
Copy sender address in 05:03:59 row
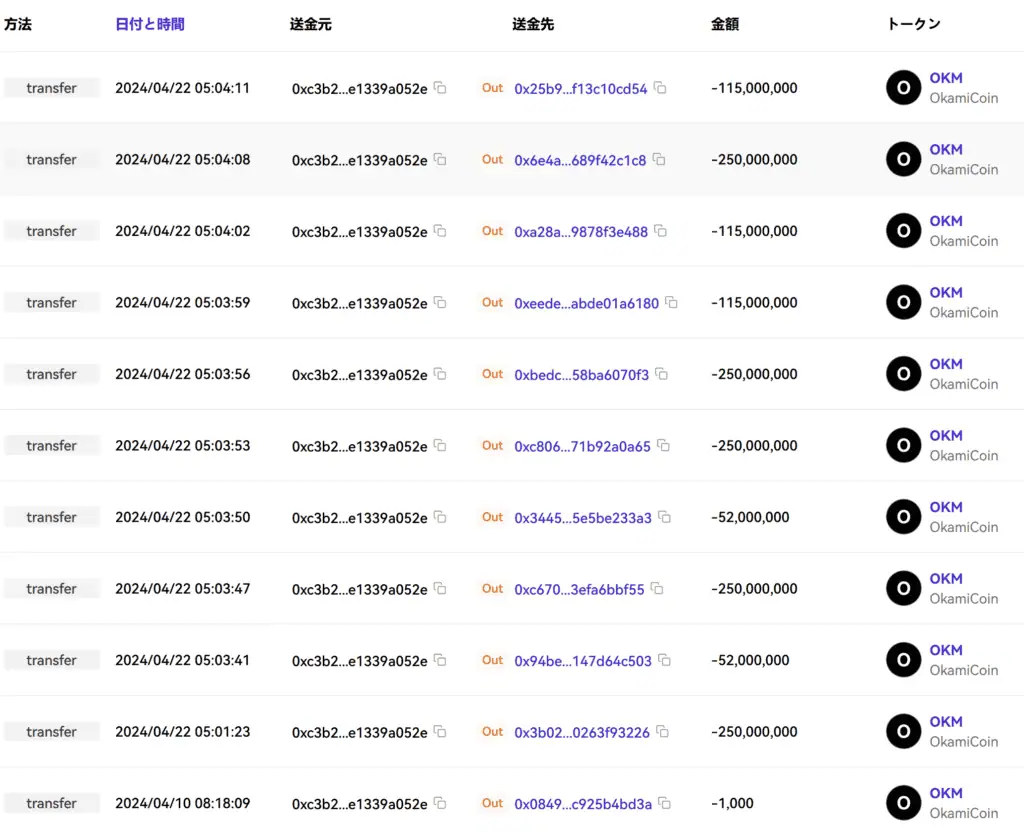(x=440, y=302)
